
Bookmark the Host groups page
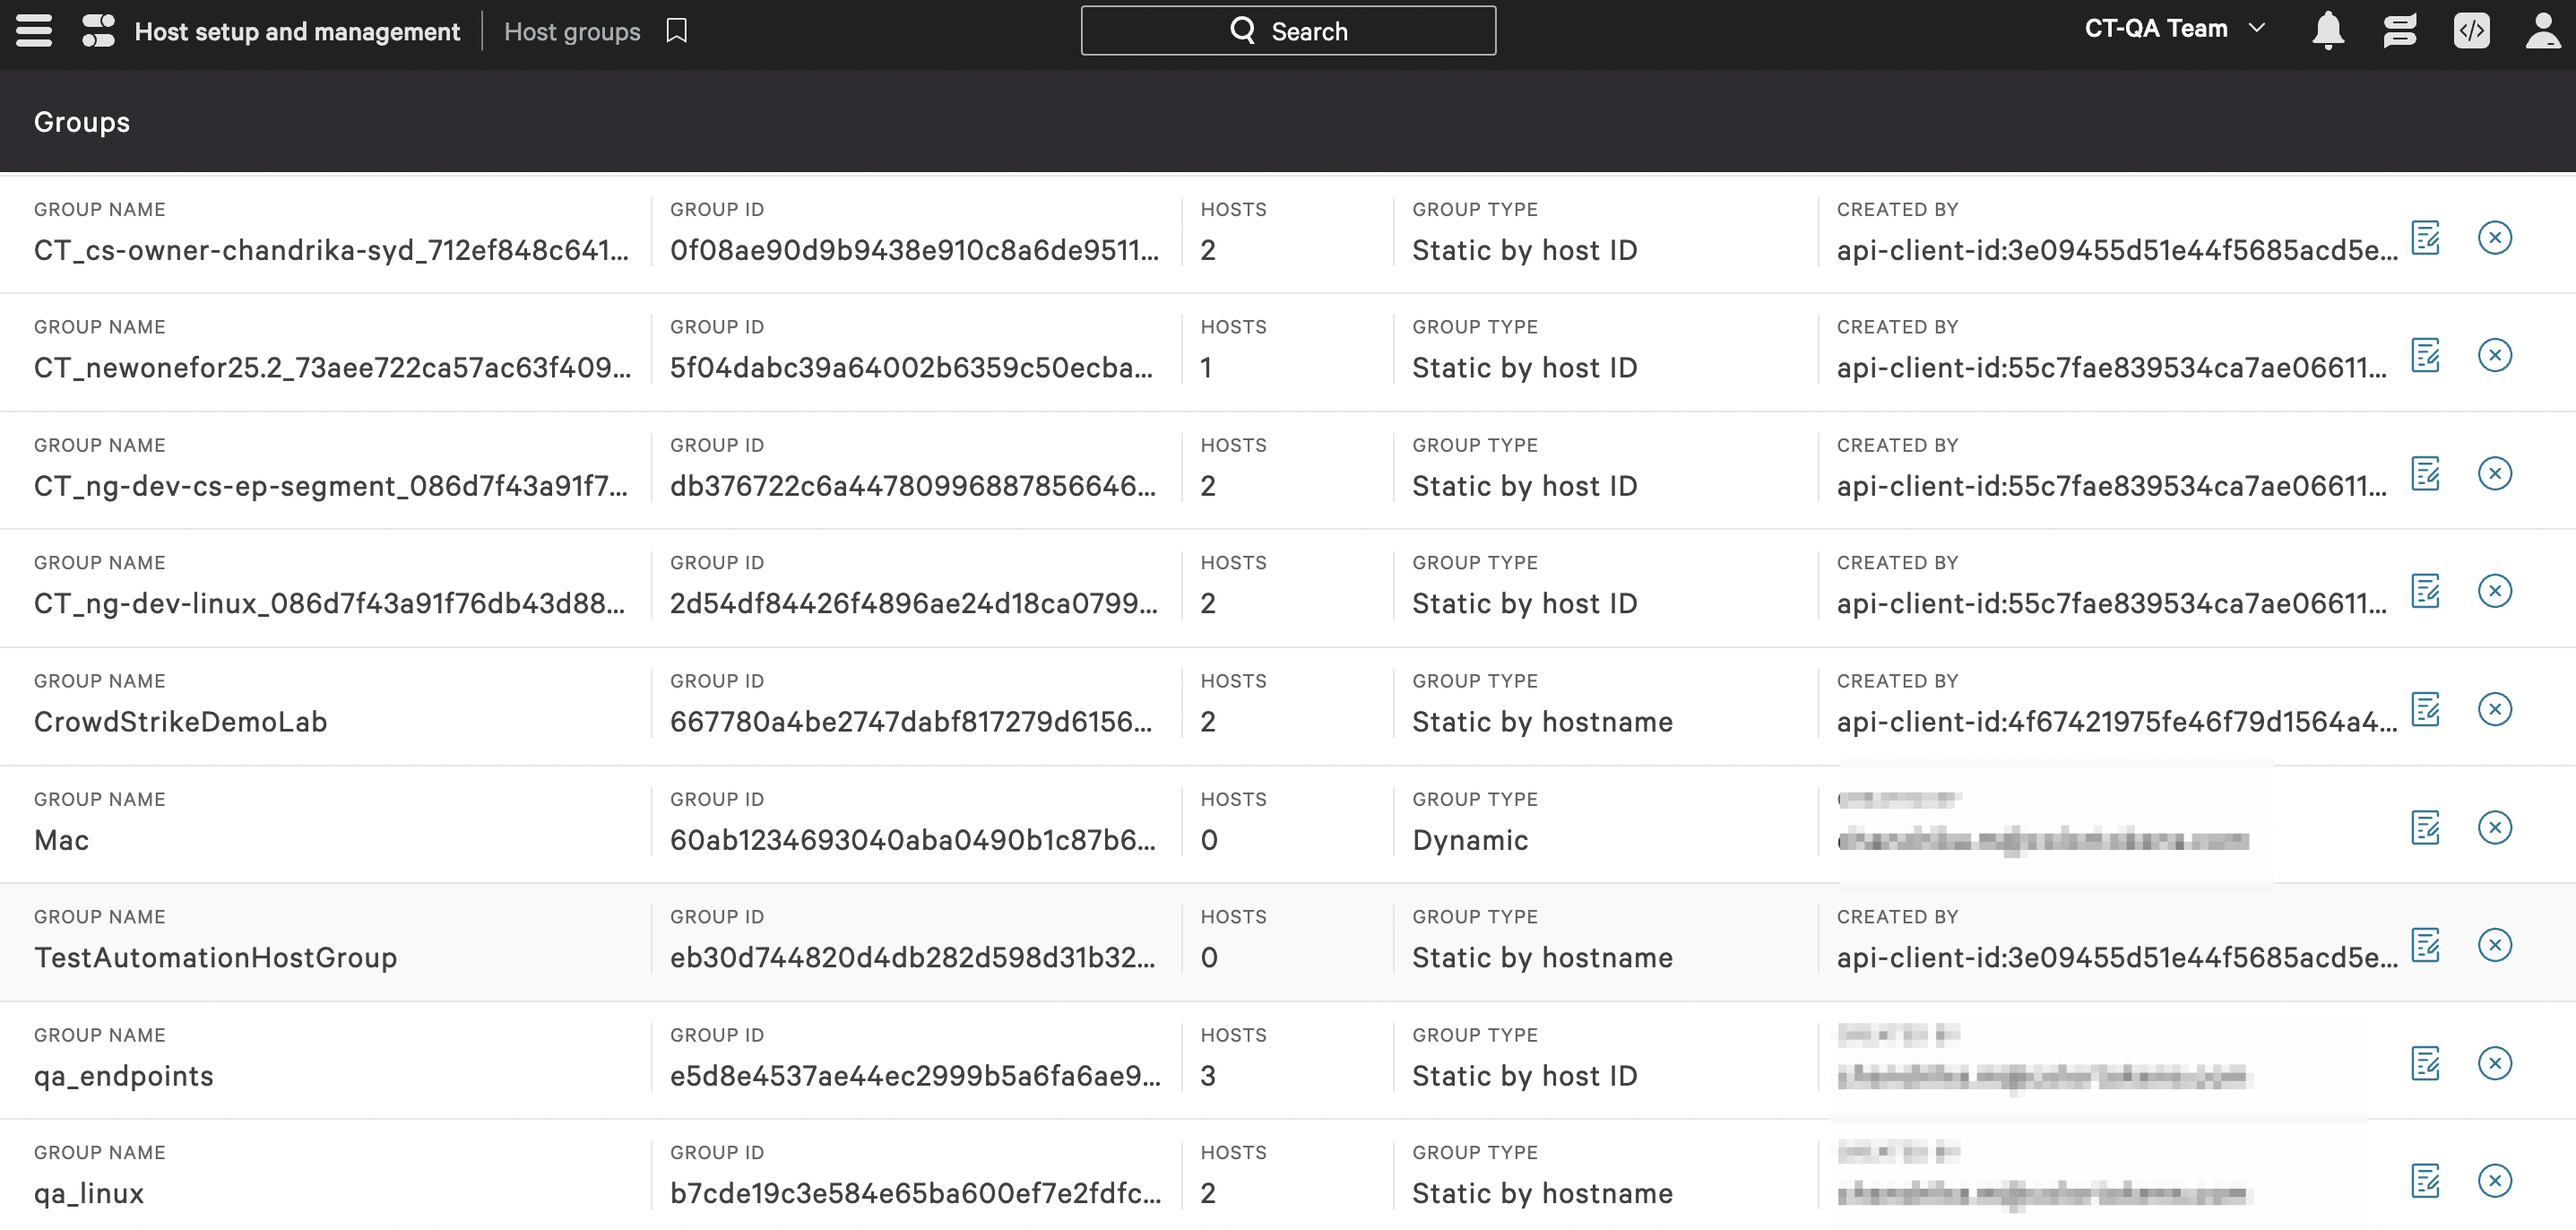click(677, 31)
